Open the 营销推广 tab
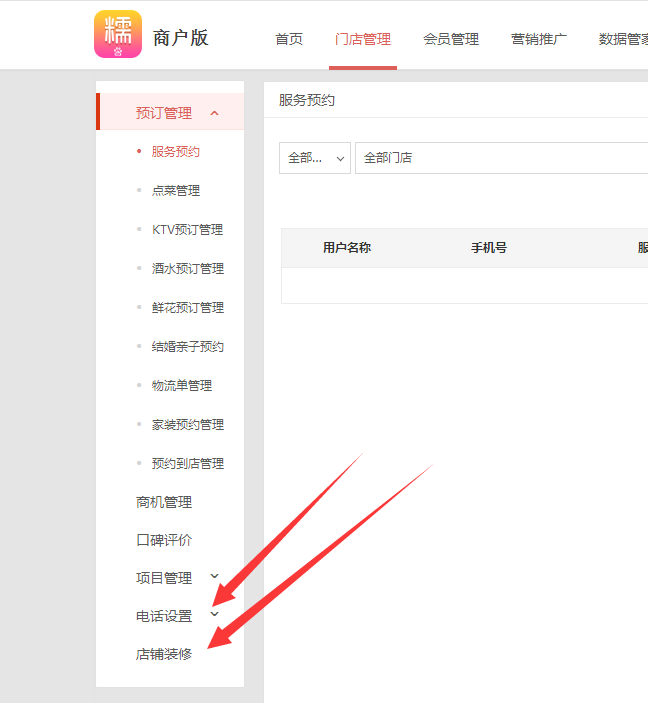Viewport: 648px width, 703px height. 539,39
